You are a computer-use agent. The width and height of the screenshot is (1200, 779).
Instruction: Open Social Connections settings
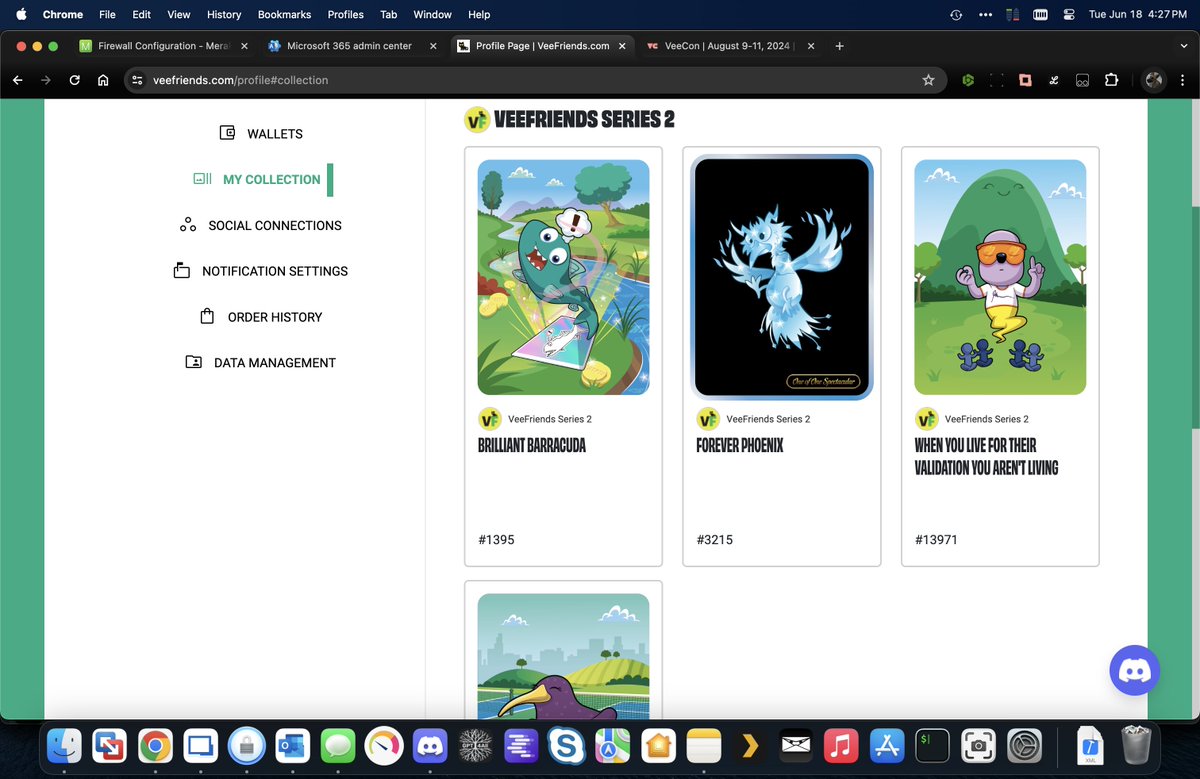[x=275, y=226]
